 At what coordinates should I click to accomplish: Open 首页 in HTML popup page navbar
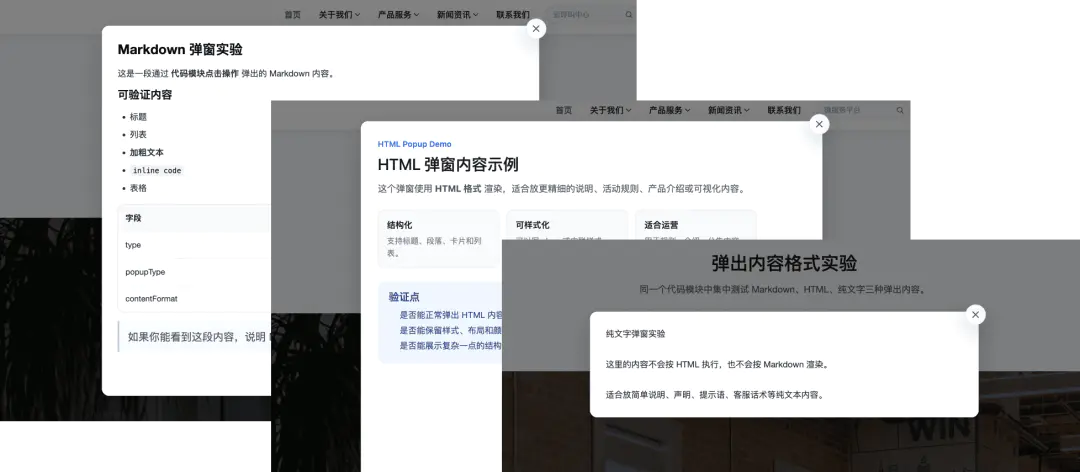pos(563,110)
